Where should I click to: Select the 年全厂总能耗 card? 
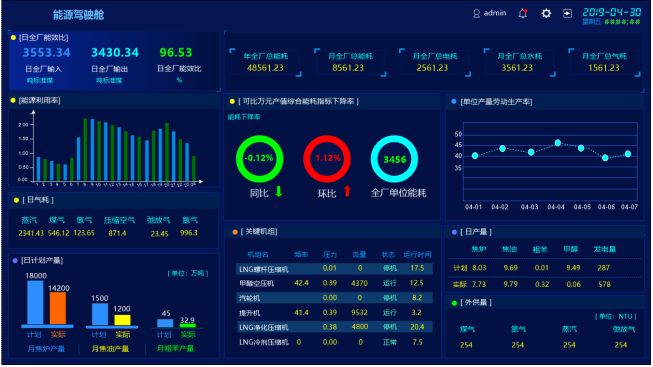coord(265,62)
